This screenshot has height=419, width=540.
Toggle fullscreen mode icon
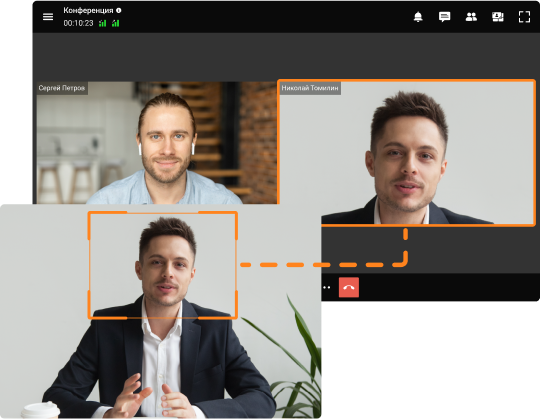click(x=525, y=17)
